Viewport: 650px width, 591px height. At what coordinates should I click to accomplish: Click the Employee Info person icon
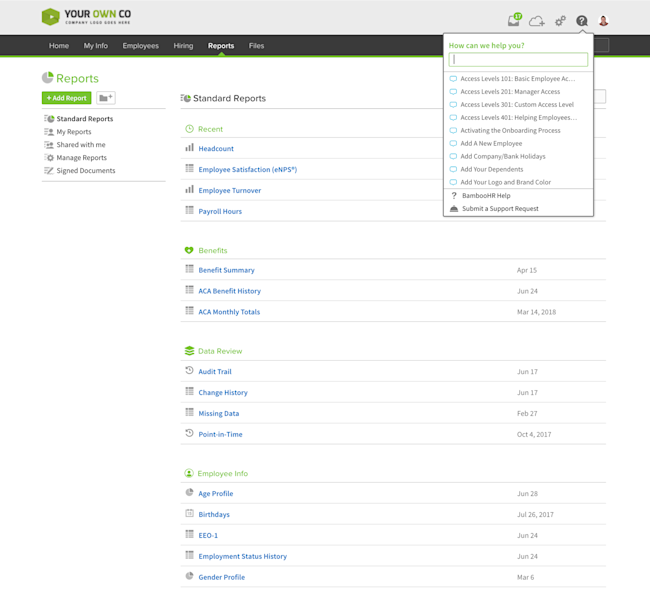pyautogui.click(x=189, y=473)
